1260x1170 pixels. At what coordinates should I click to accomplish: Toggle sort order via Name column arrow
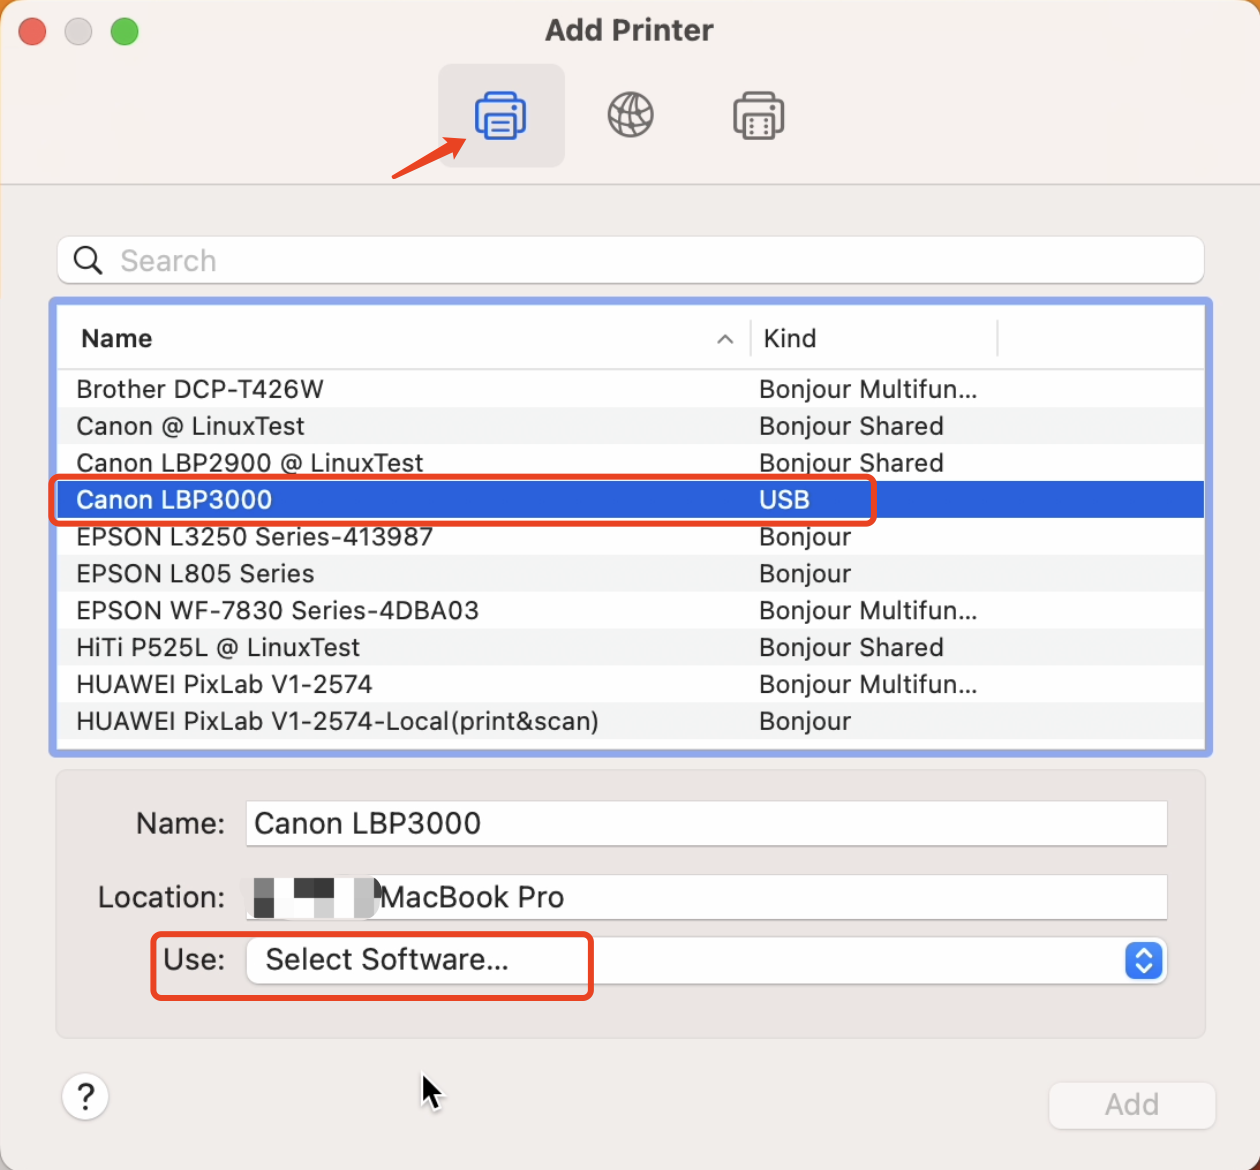[725, 339]
